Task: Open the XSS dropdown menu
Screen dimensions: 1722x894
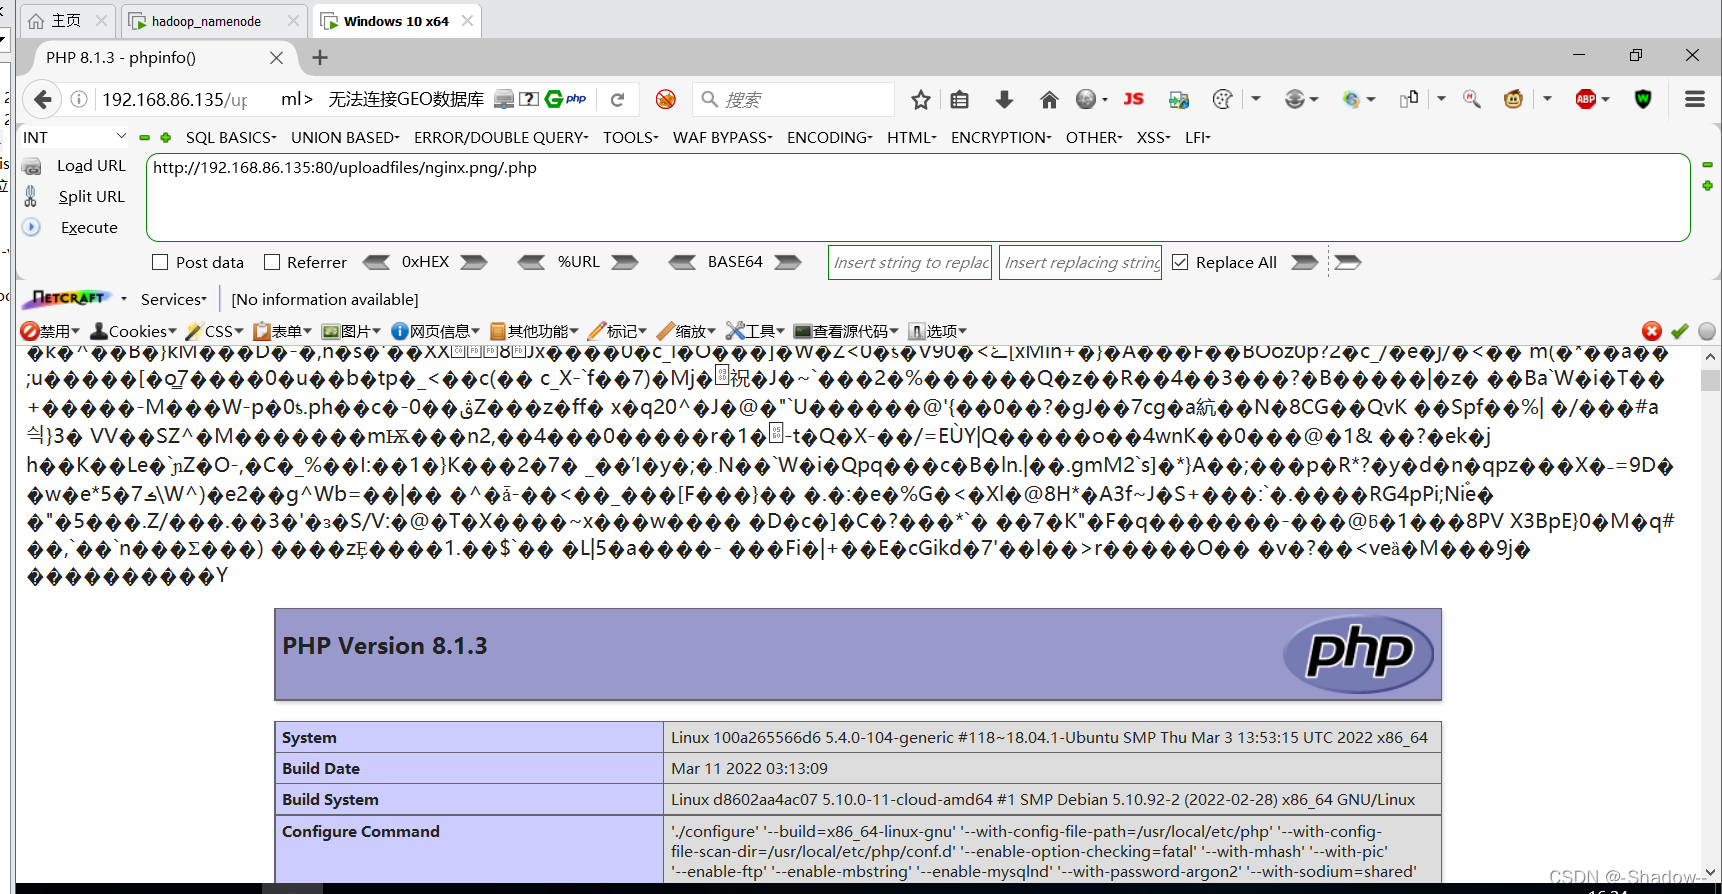Action: pyautogui.click(x=1154, y=138)
